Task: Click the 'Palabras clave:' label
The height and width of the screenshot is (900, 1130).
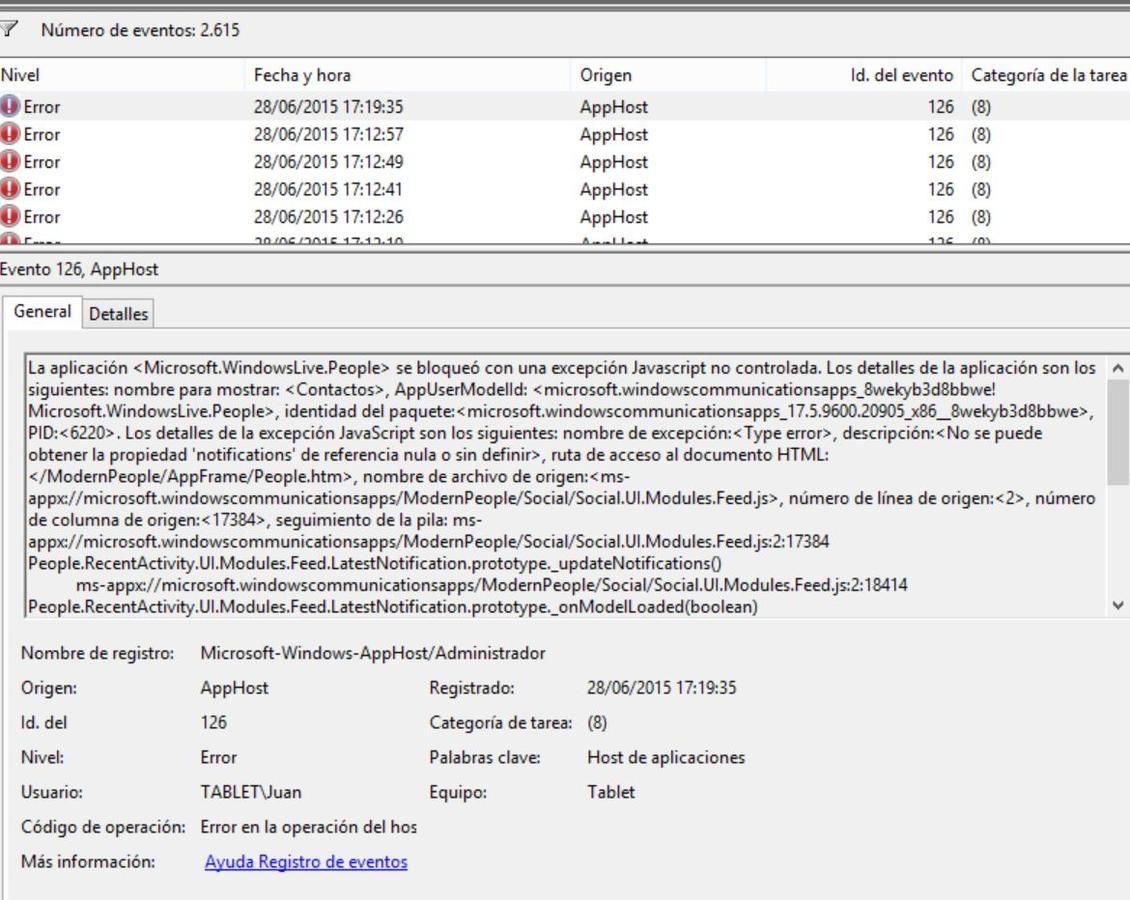Action: tap(485, 757)
